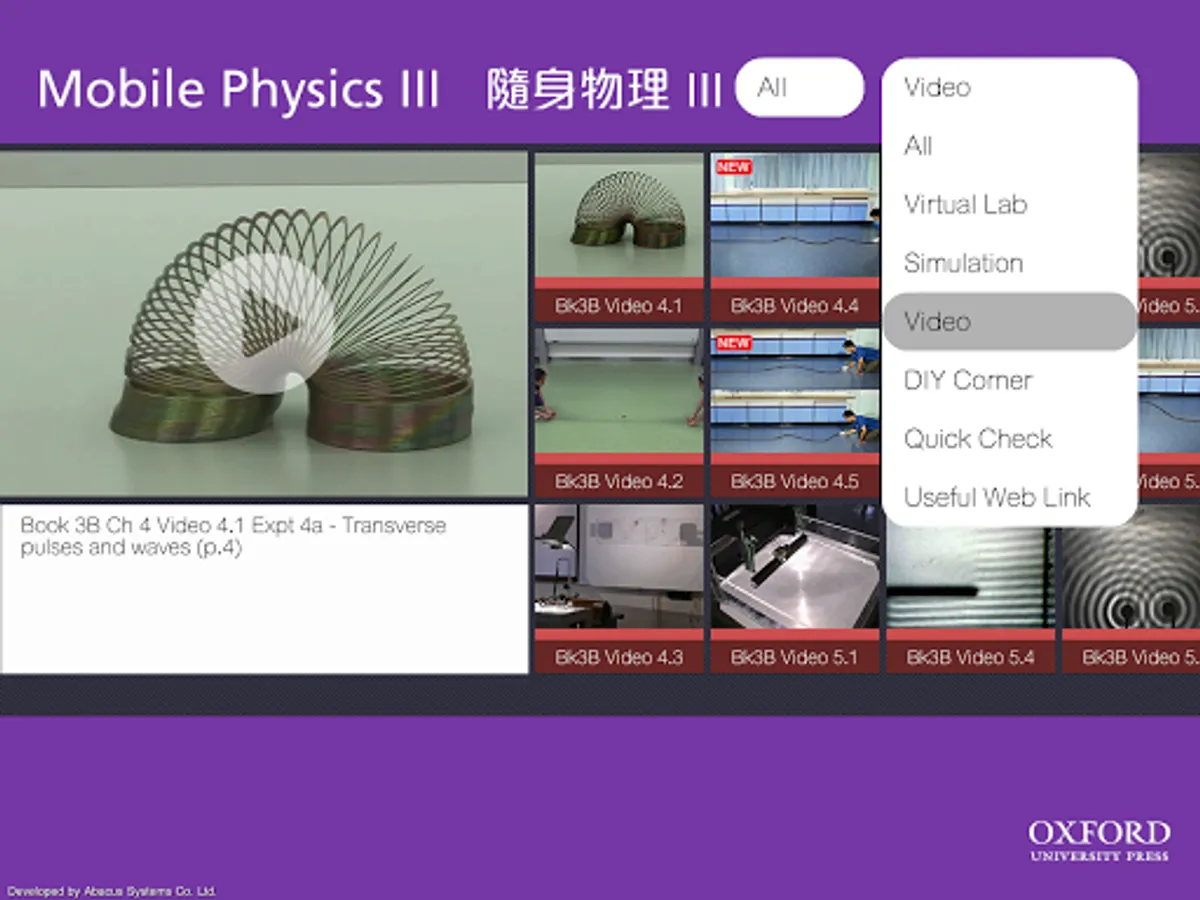Click the Chinese title 隨身物理 III
This screenshot has height=900, width=1200.
pos(603,89)
